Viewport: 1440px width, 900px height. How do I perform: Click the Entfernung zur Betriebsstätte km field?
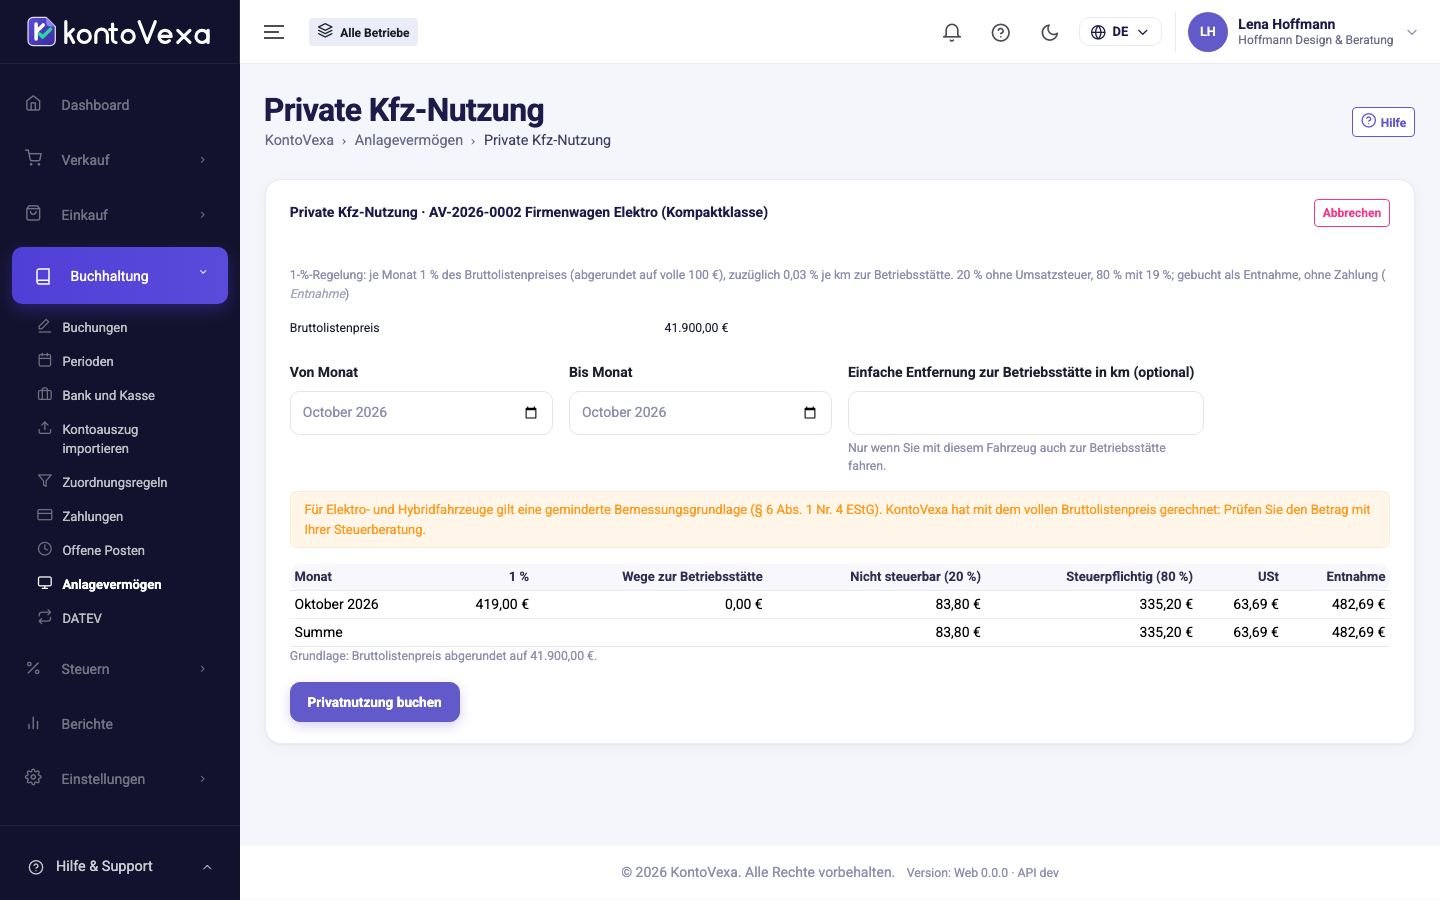click(x=1025, y=413)
